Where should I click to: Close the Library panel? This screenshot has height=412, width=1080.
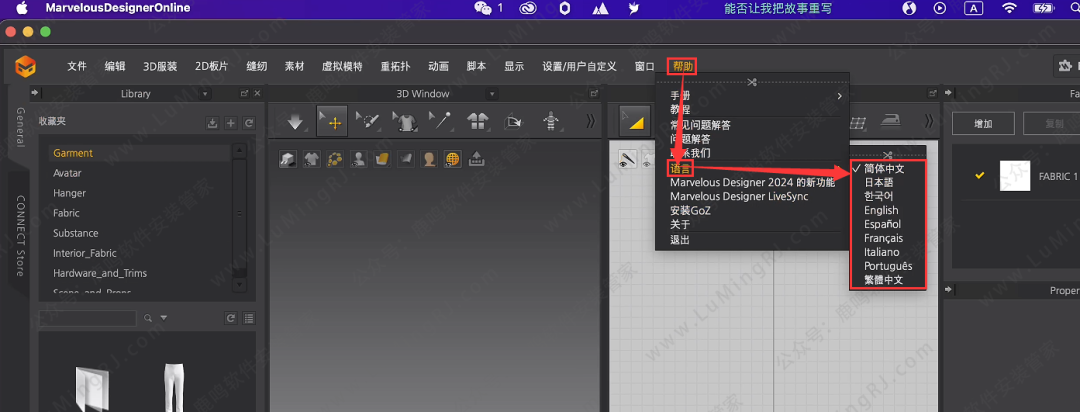[x=258, y=93]
